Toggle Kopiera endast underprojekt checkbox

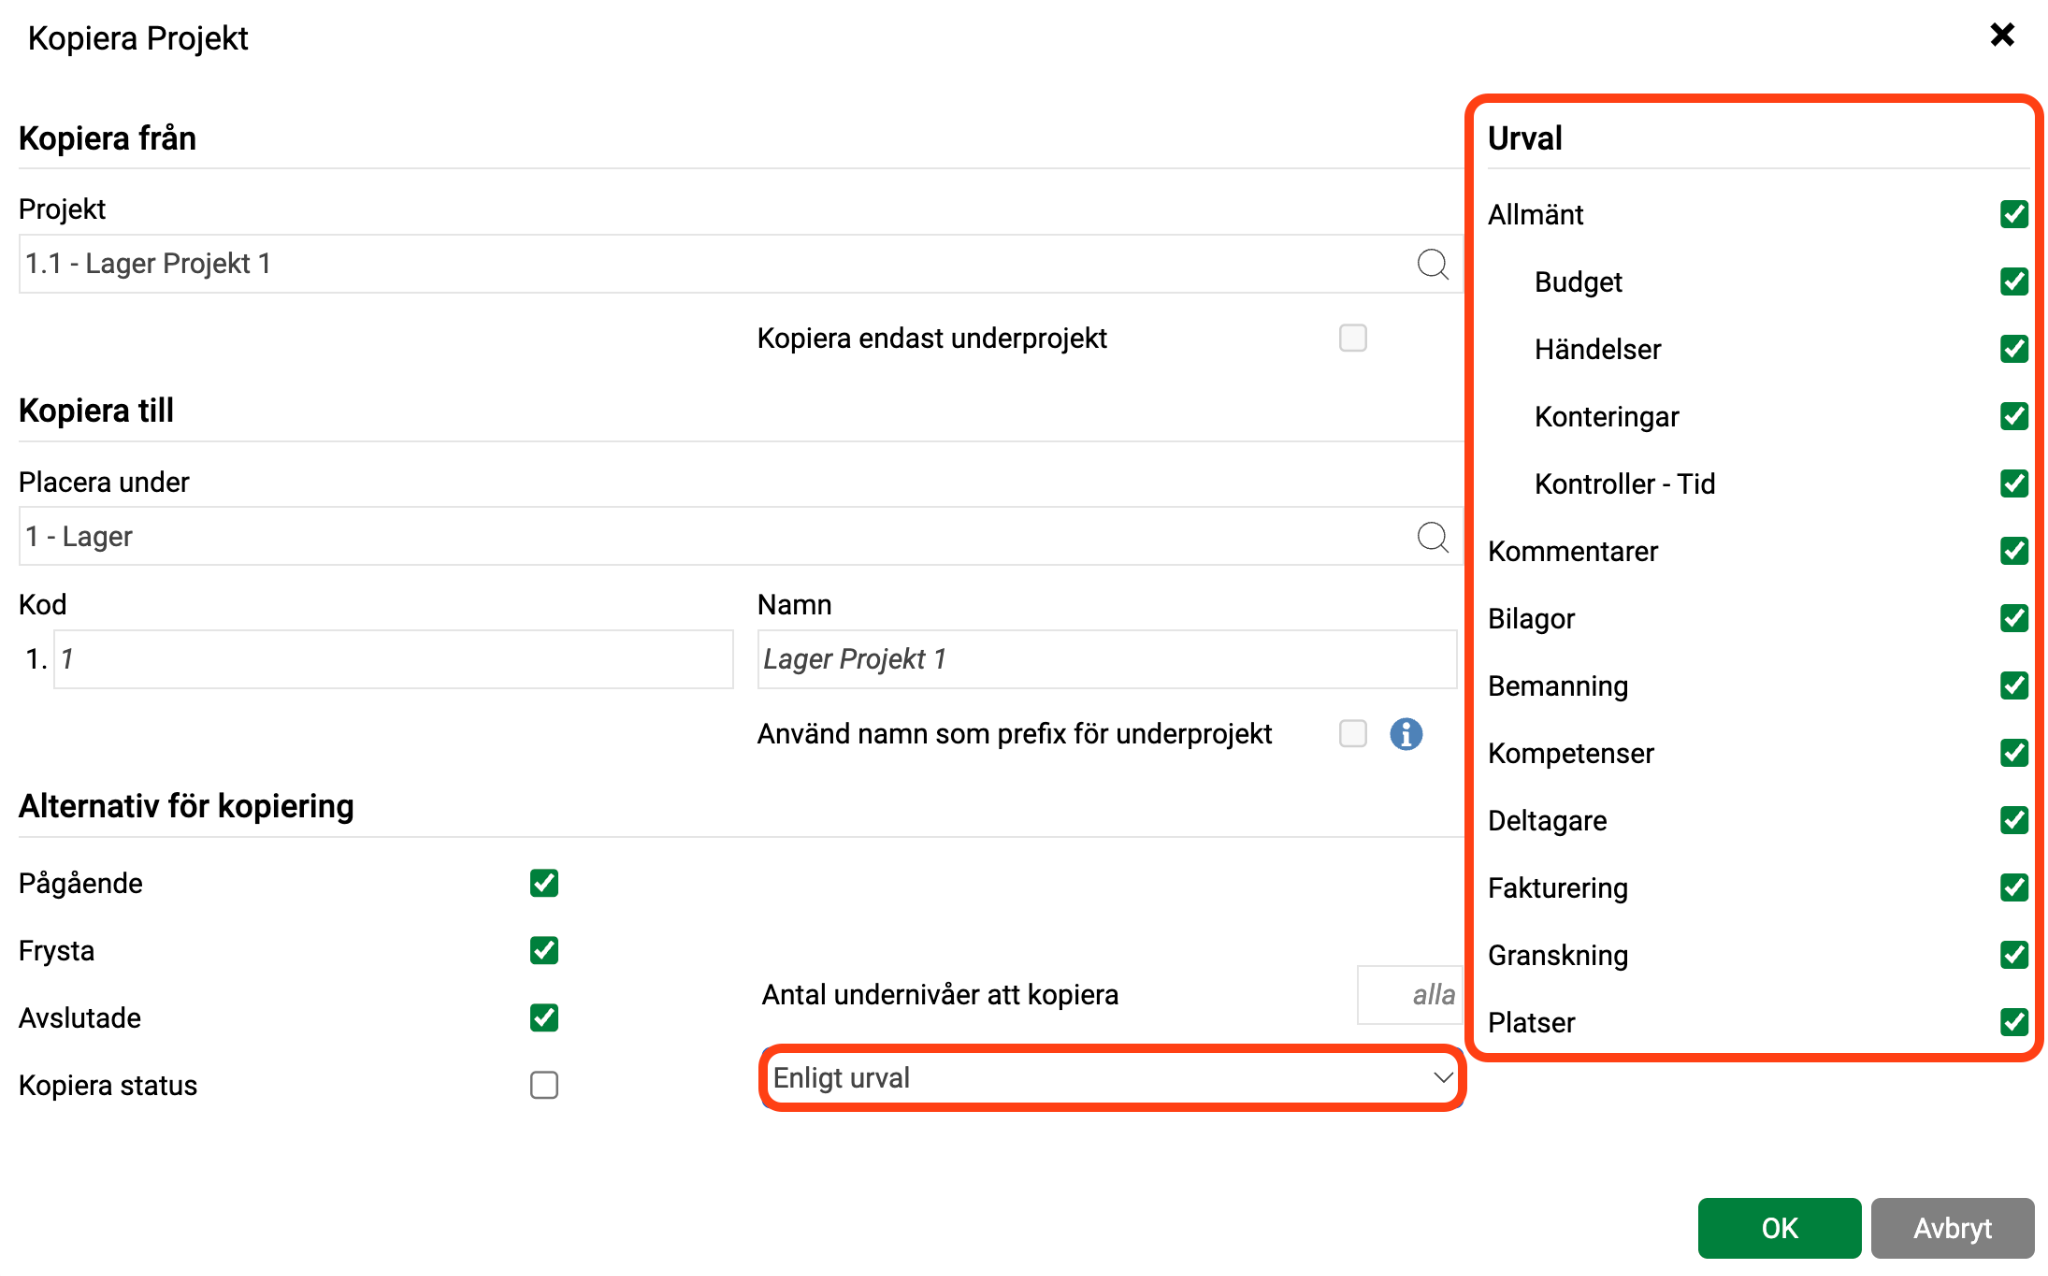tap(1352, 338)
